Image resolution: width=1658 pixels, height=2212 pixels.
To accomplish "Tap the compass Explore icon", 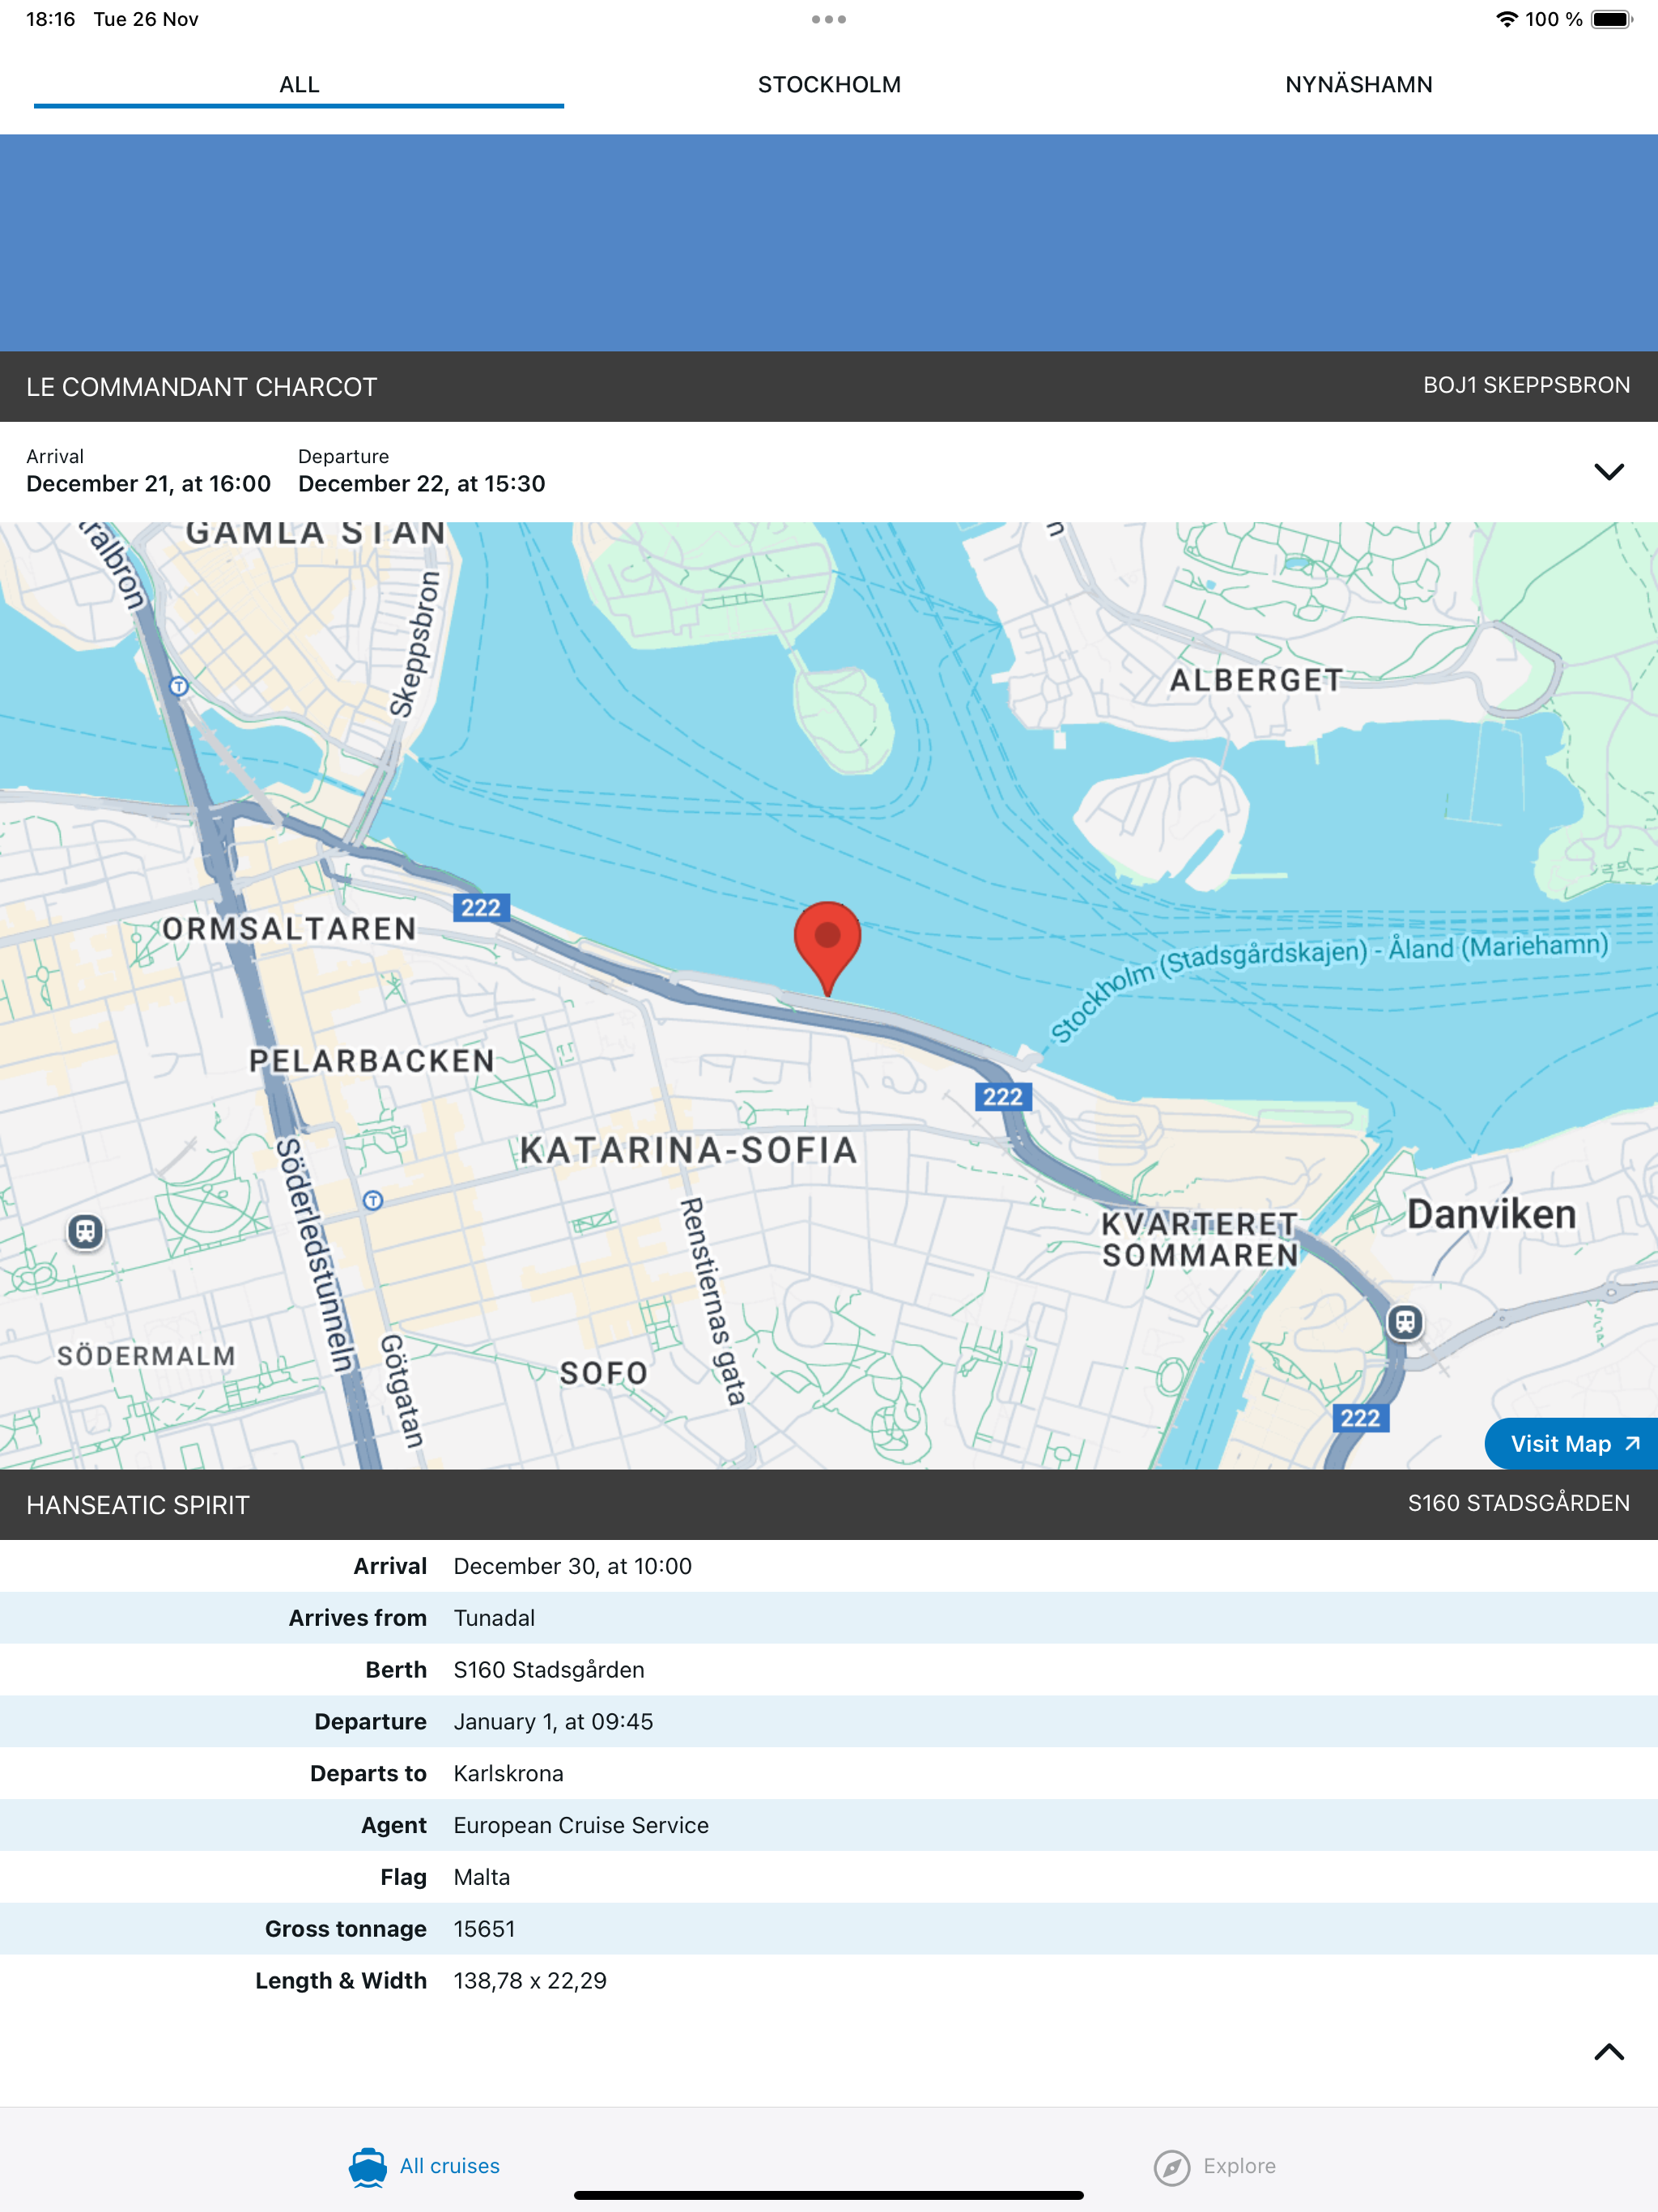I will tap(1171, 2167).
